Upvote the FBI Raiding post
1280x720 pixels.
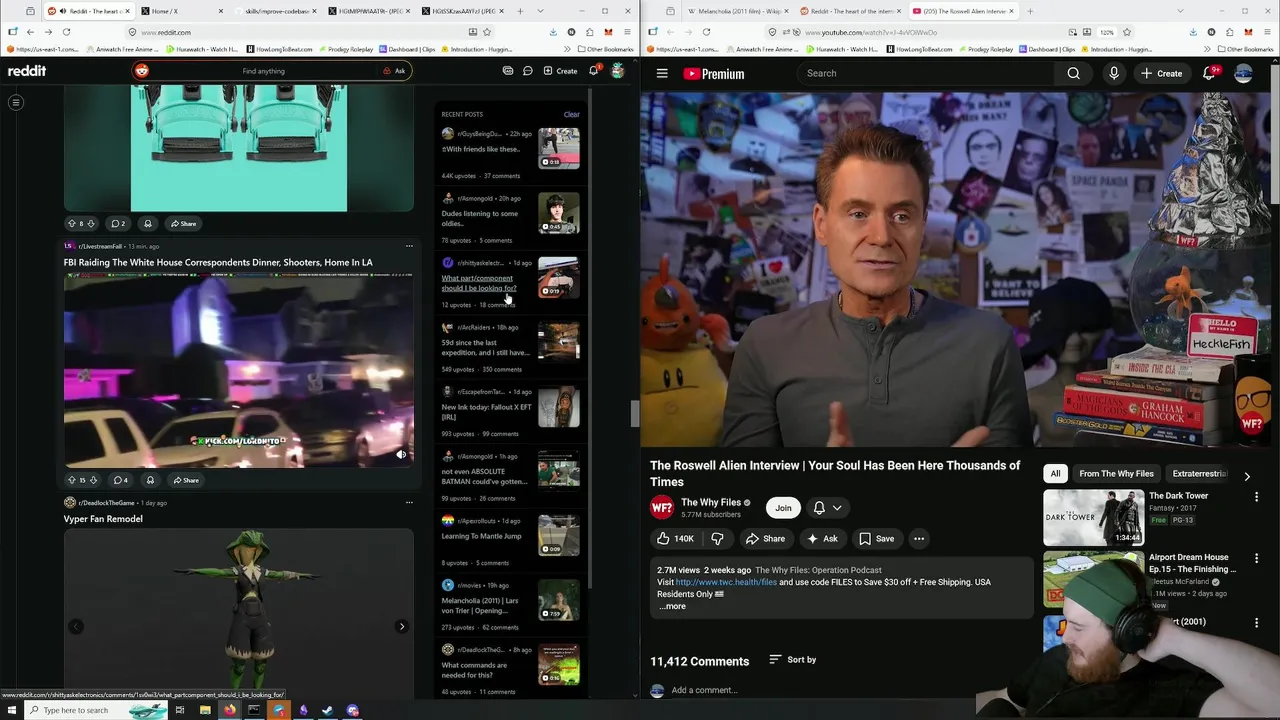coord(72,480)
